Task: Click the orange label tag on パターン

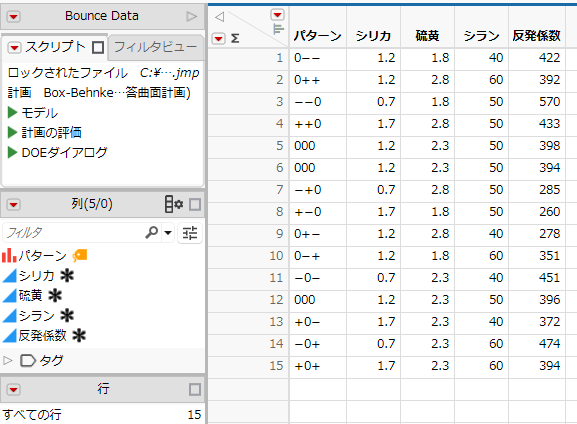Action: click(x=79, y=255)
